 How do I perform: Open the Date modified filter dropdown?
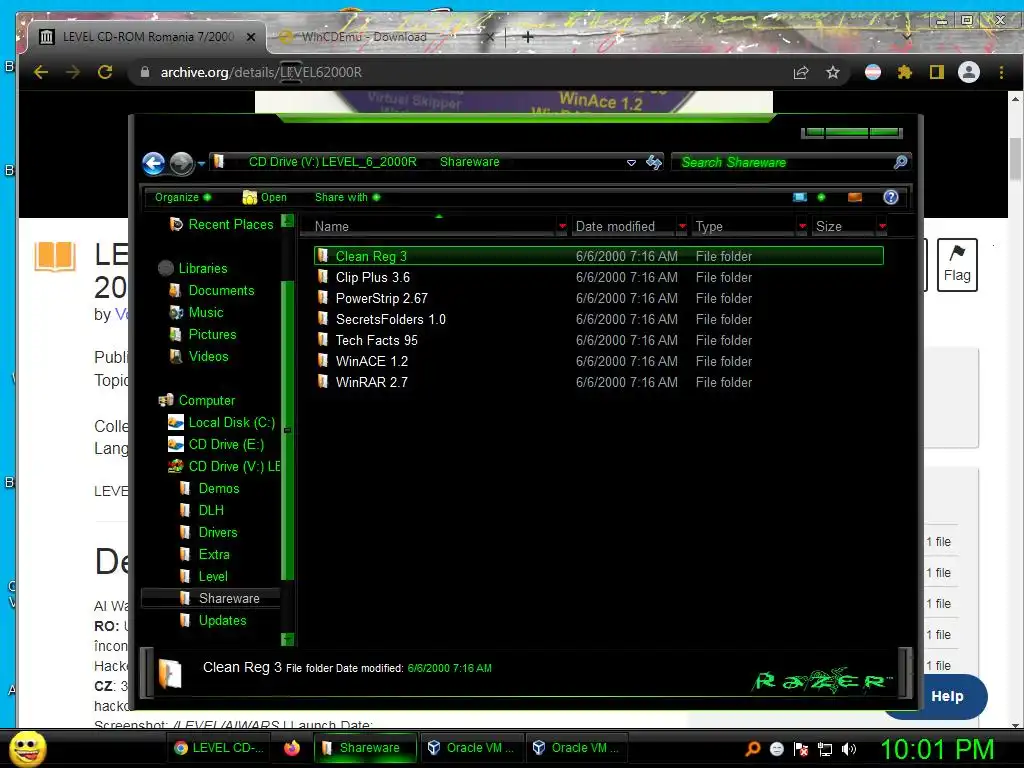682,227
